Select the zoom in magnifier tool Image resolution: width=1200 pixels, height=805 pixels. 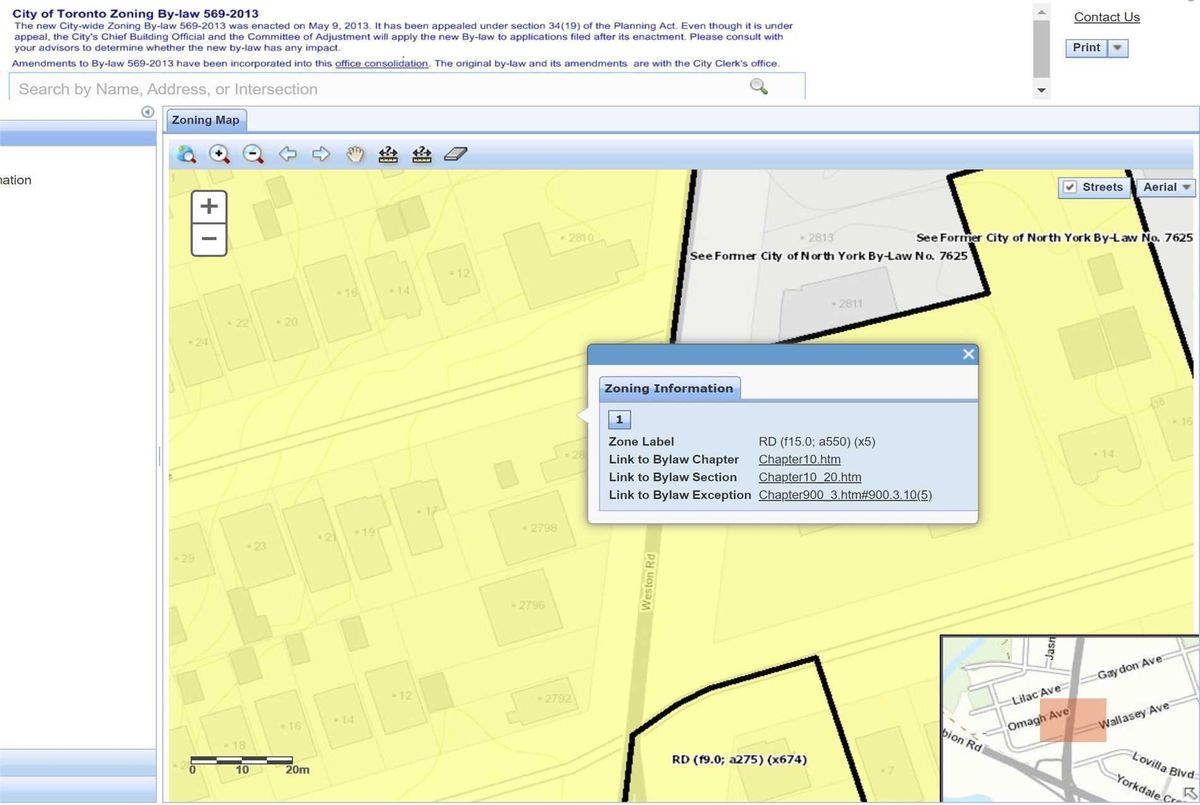(x=220, y=154)
